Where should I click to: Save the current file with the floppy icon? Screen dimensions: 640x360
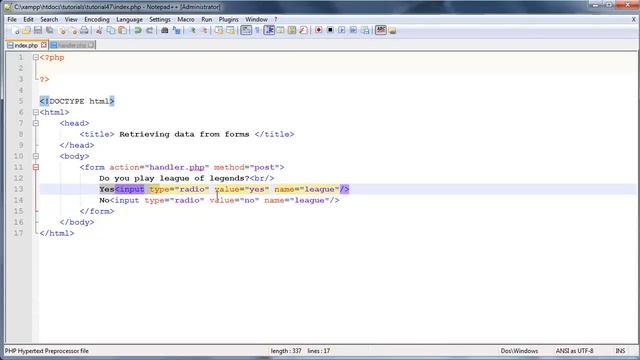[x=38, y=31]
